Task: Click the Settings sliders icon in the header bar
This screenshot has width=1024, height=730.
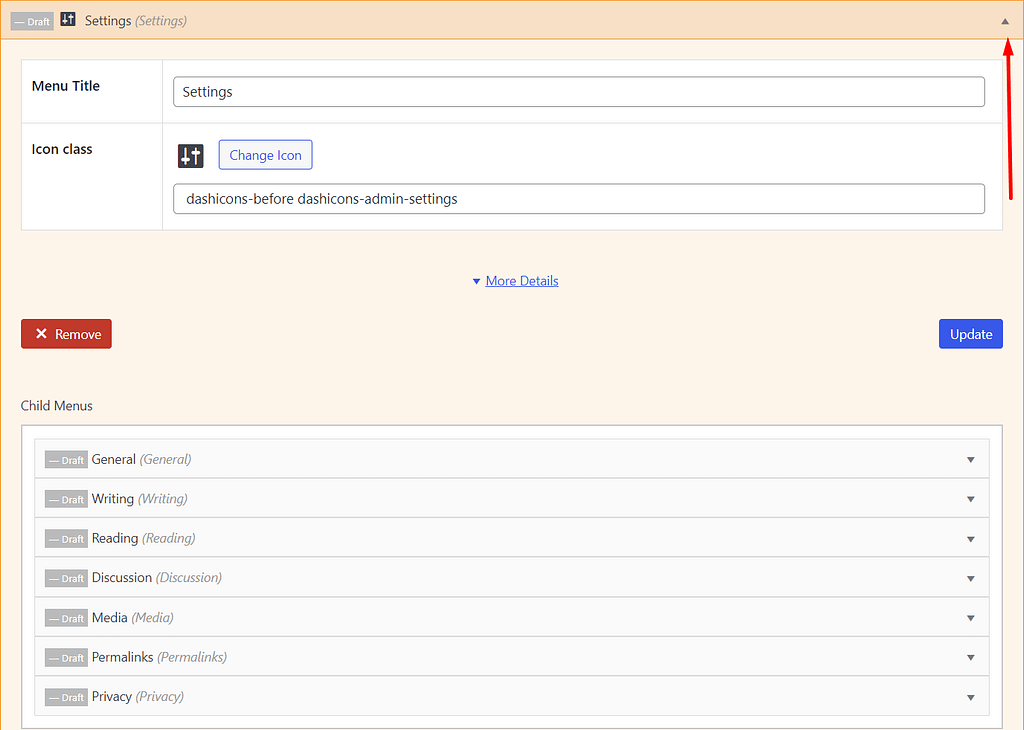Action: pos(67,19)
